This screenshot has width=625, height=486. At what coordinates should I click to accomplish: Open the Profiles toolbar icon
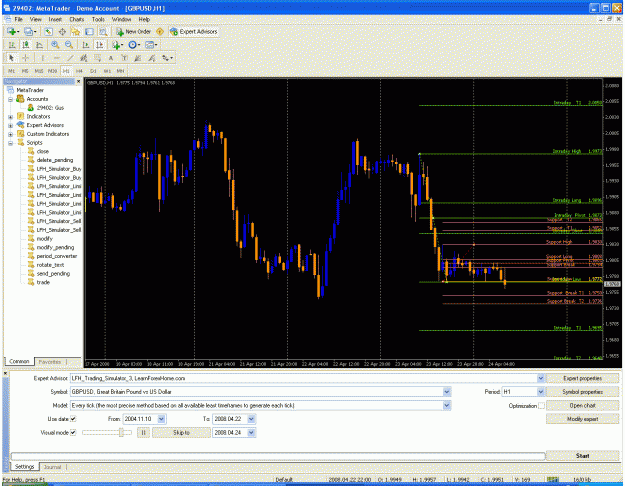29,31
